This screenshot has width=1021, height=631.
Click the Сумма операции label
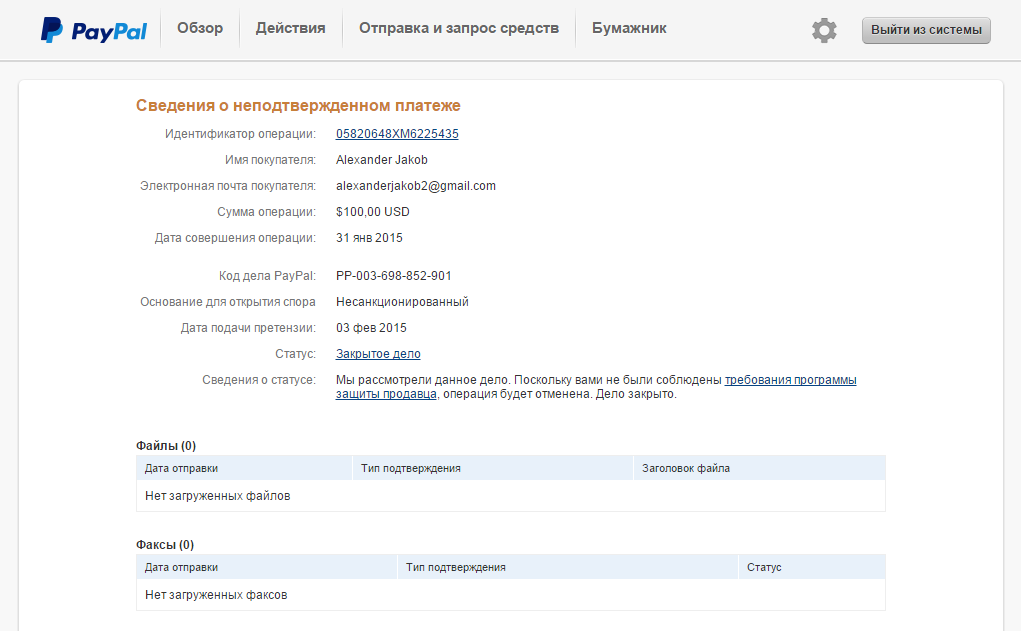pos(266,212)
